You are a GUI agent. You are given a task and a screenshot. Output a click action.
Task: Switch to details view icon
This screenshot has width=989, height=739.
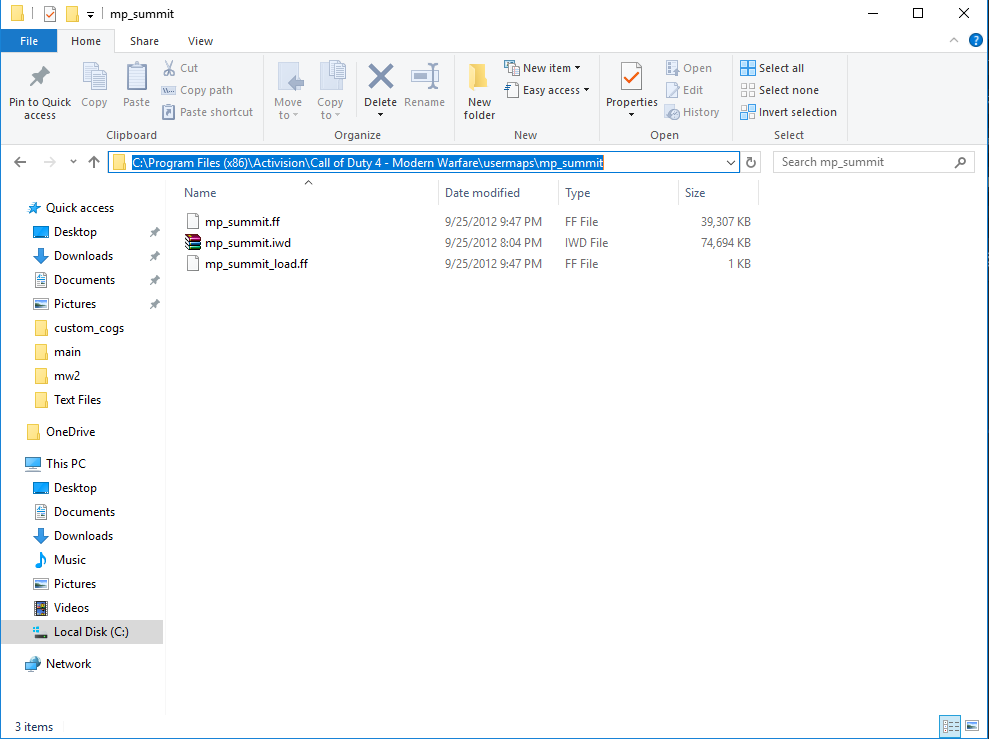pyautogui.click(x=950, y=726)
